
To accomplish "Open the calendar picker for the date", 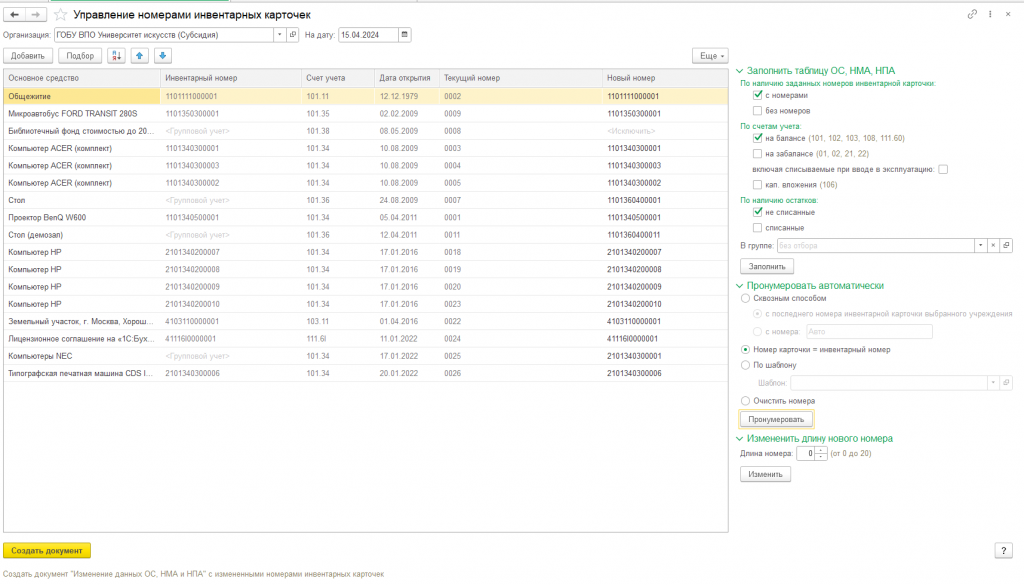I will click(405, 35).
